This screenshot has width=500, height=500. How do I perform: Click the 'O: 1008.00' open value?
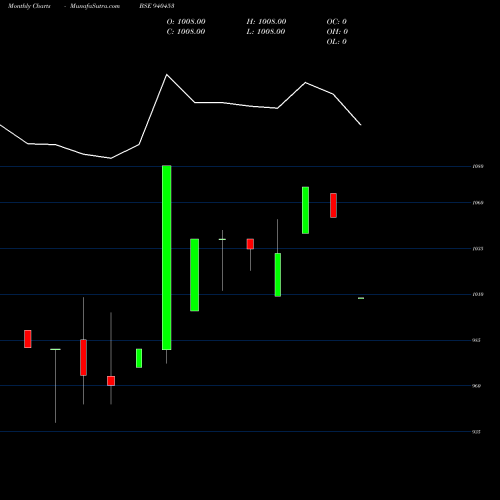pyautogui.click(x=186, y=22)
